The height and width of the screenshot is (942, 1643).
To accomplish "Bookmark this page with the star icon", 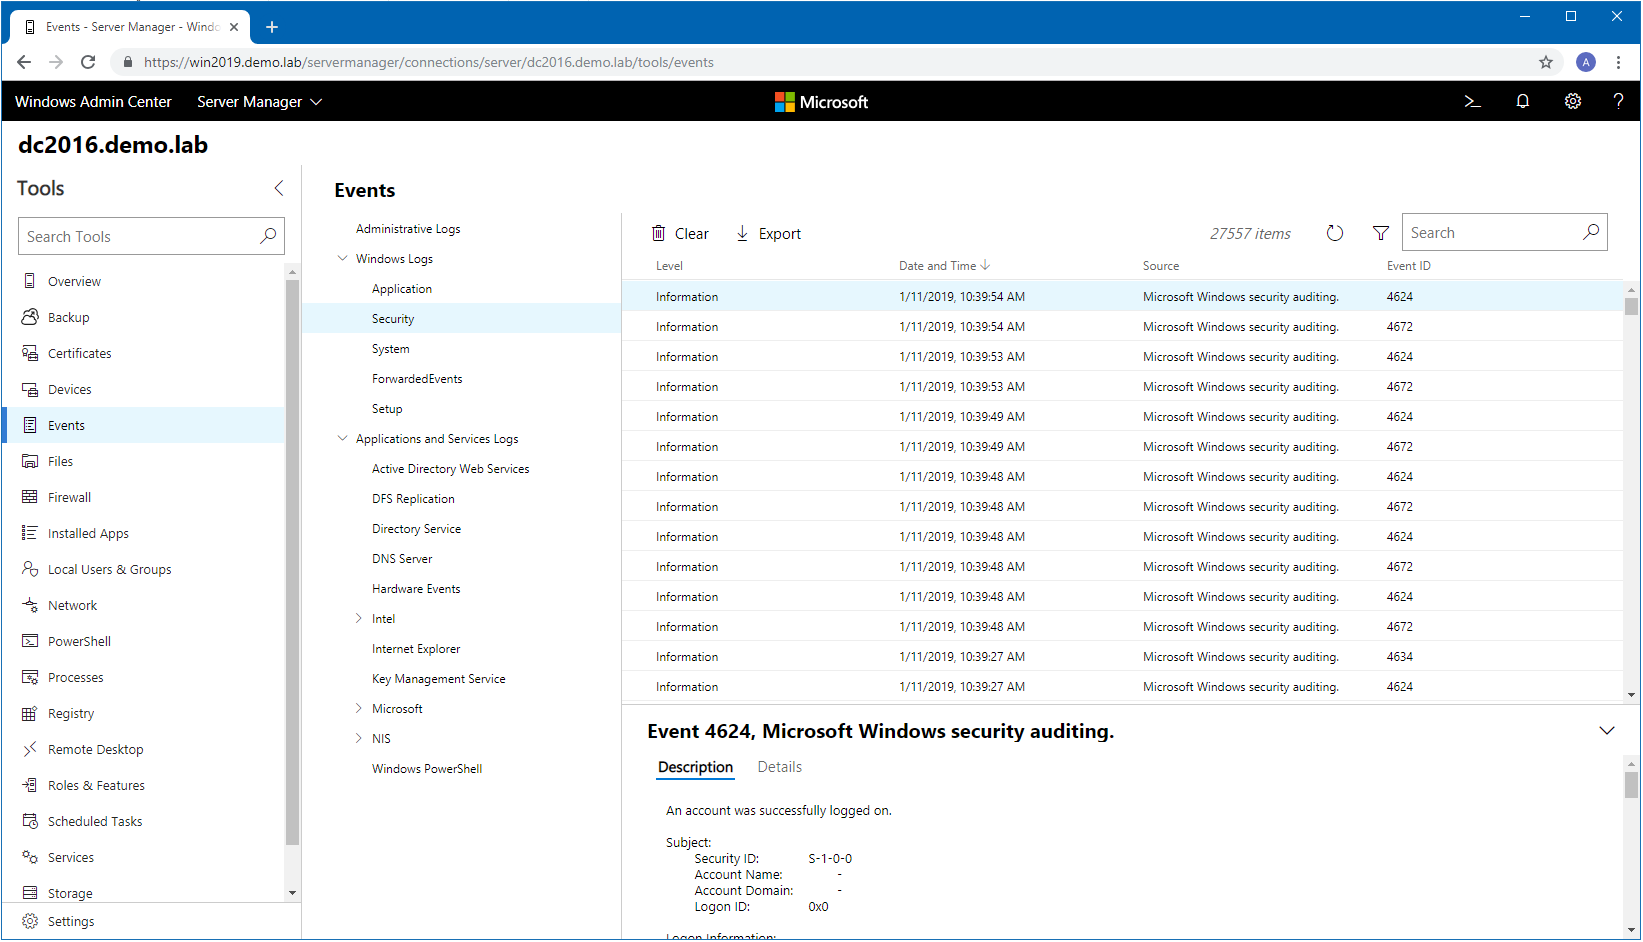I will 1545,62.
